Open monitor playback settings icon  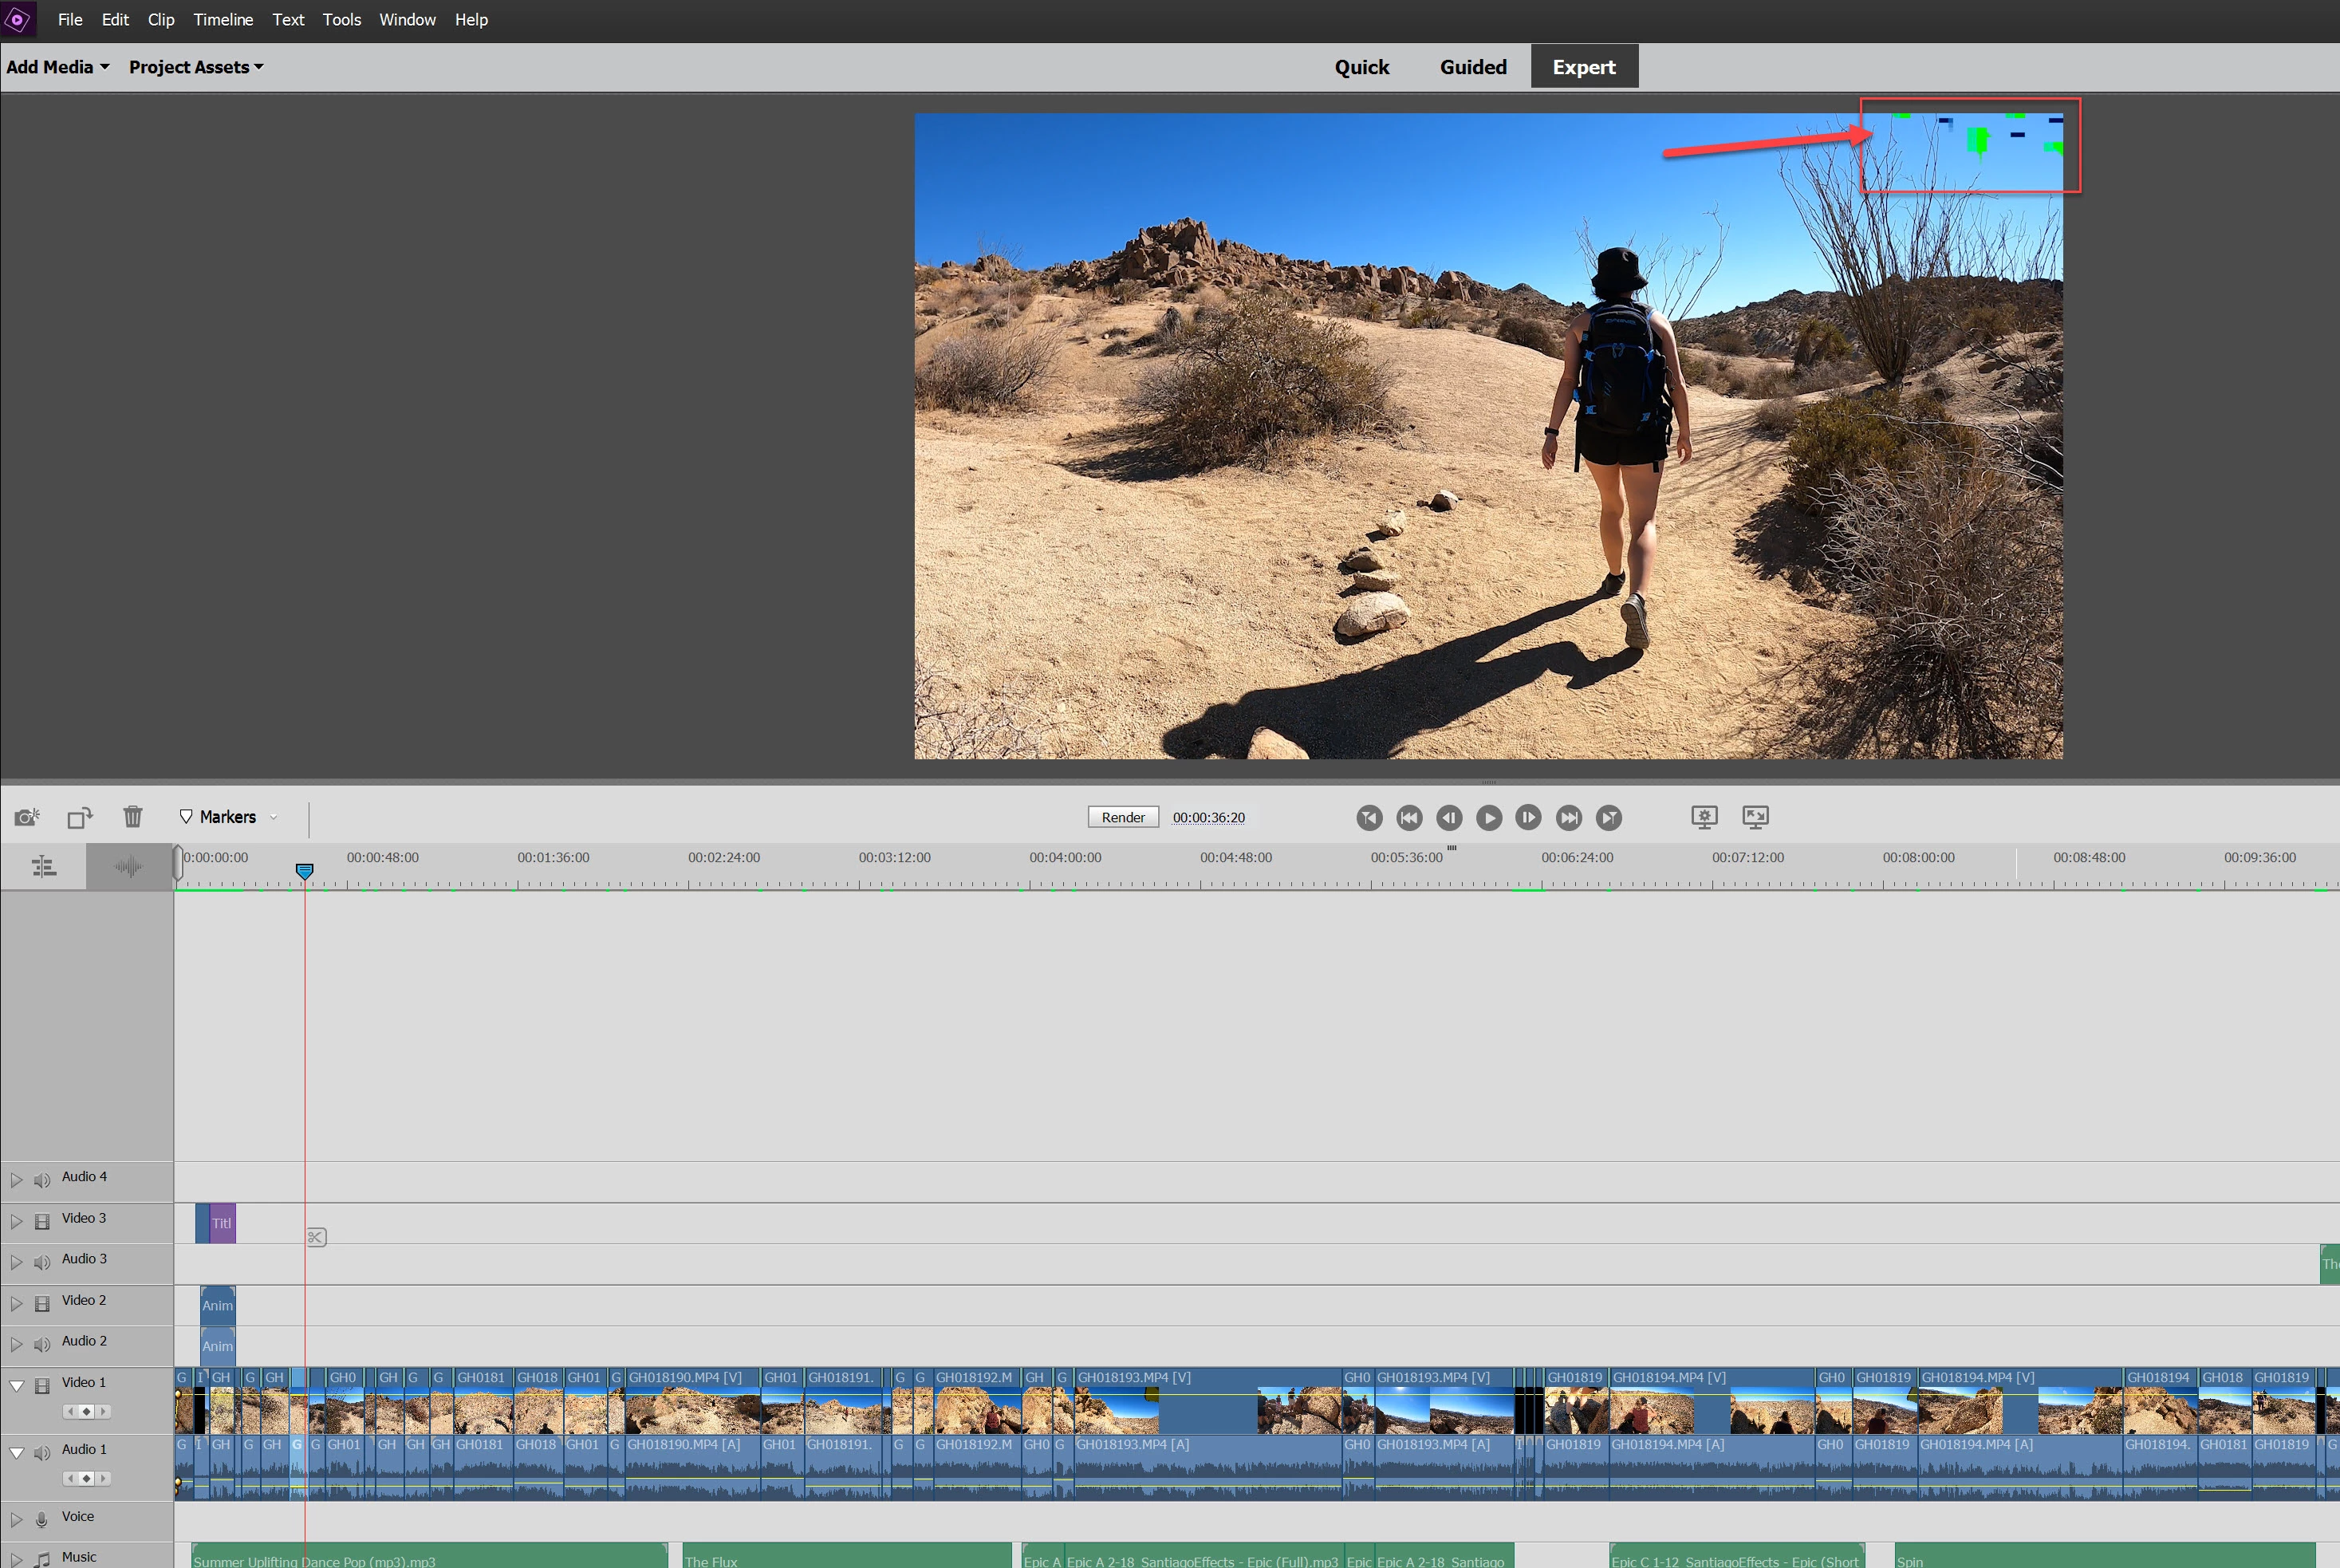[1704, 817]
